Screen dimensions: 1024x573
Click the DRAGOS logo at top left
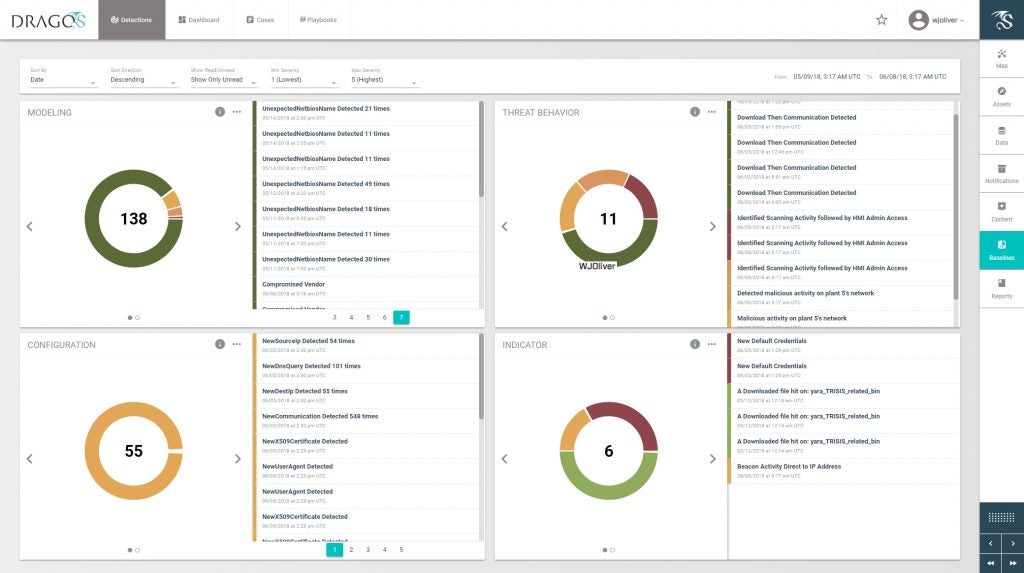pyautogui.click(x=48, y=20)
